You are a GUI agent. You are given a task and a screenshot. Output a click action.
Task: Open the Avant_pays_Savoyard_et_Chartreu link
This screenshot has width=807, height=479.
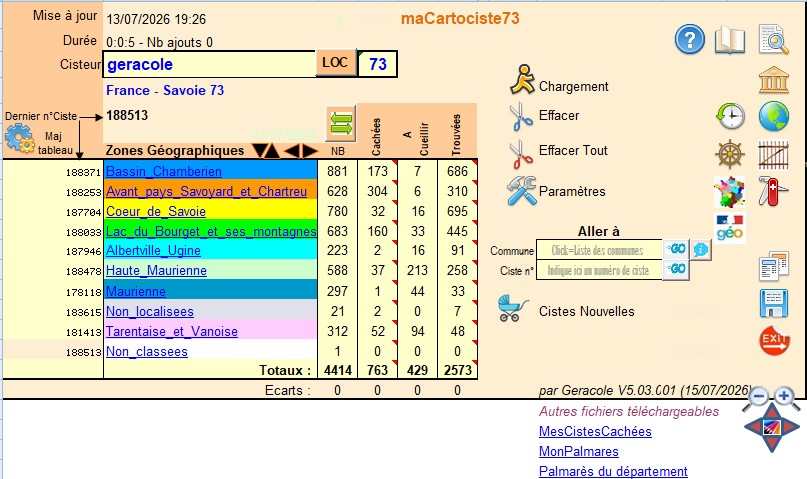[x=206, y=191]
